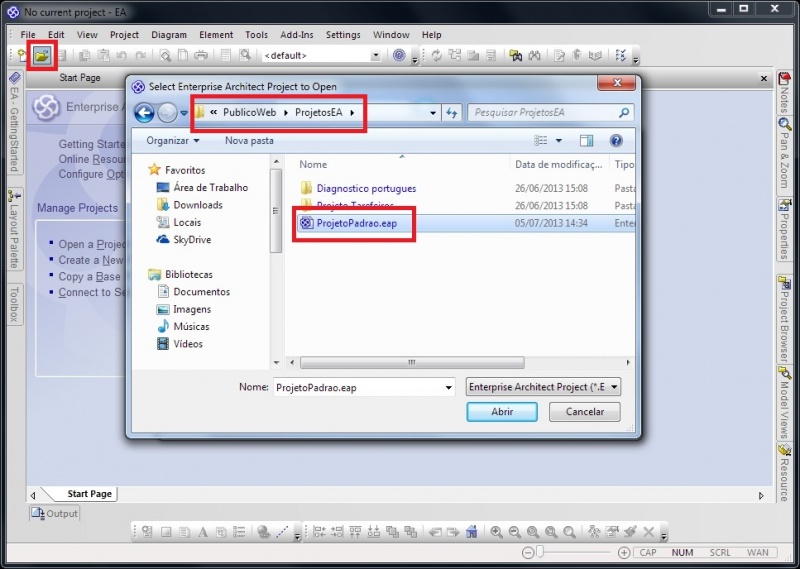
Task: Click the text 'A' tool in bottom toolbar
Action: [x=203, y=532]
